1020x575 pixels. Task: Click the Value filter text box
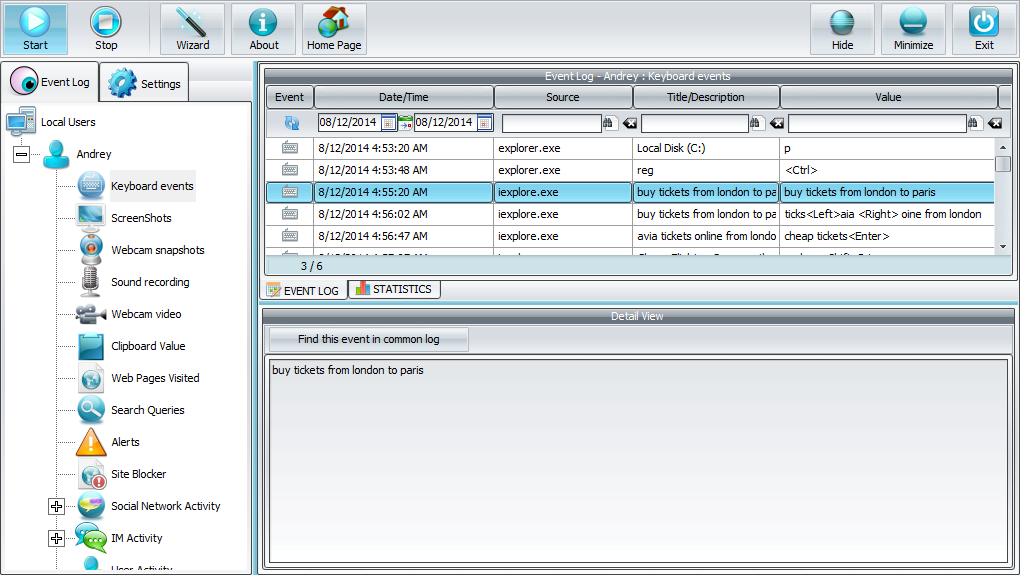[x=878, y=123]
